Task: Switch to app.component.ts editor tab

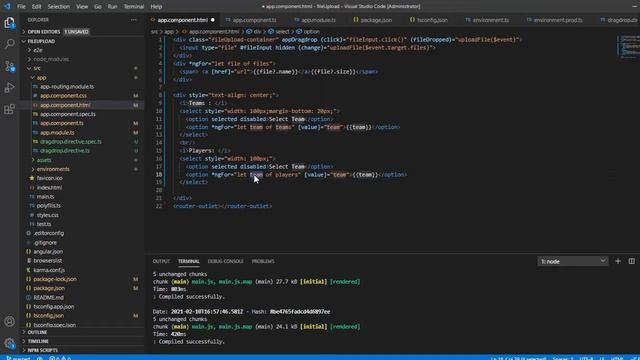Action: (x=254, y=20)
